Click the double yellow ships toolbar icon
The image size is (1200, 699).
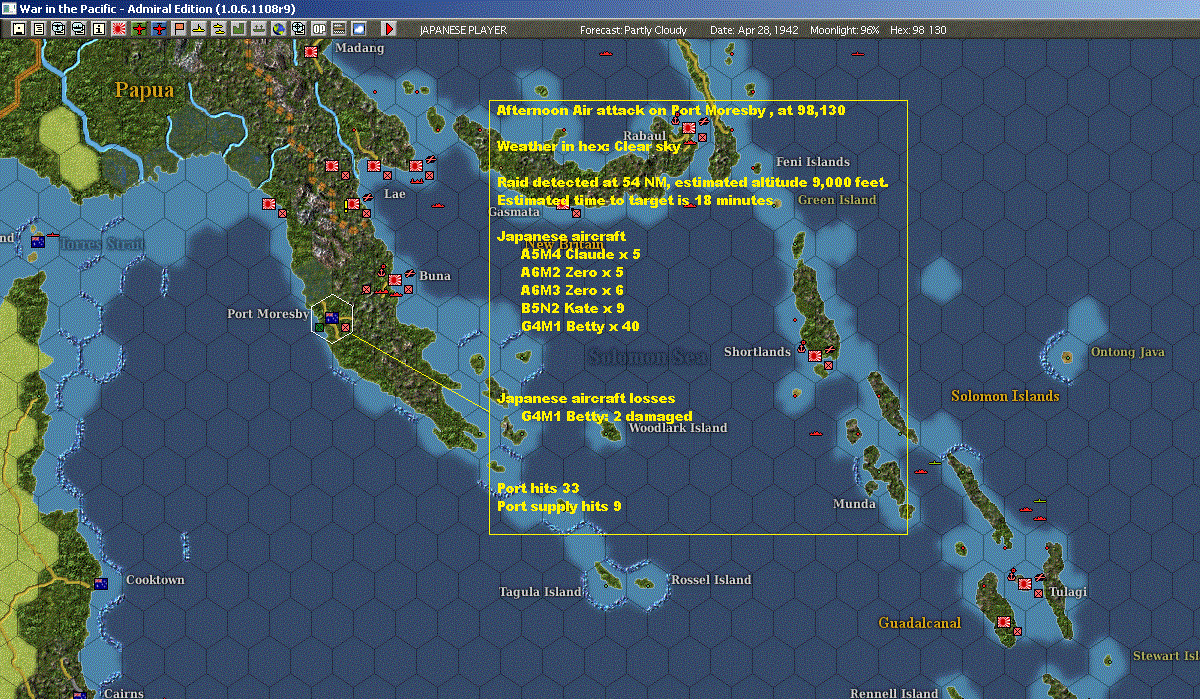(x=218, y=29)
